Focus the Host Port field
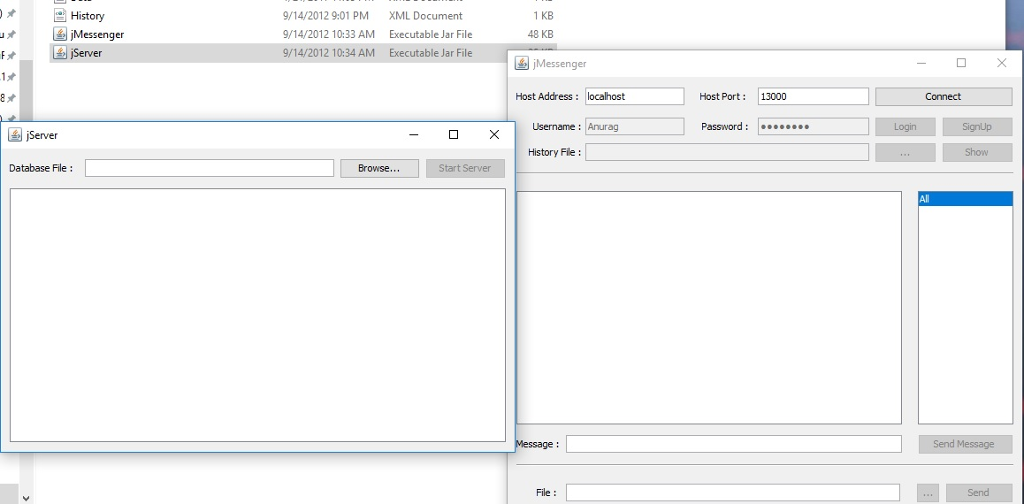 [x=813, y=96]
